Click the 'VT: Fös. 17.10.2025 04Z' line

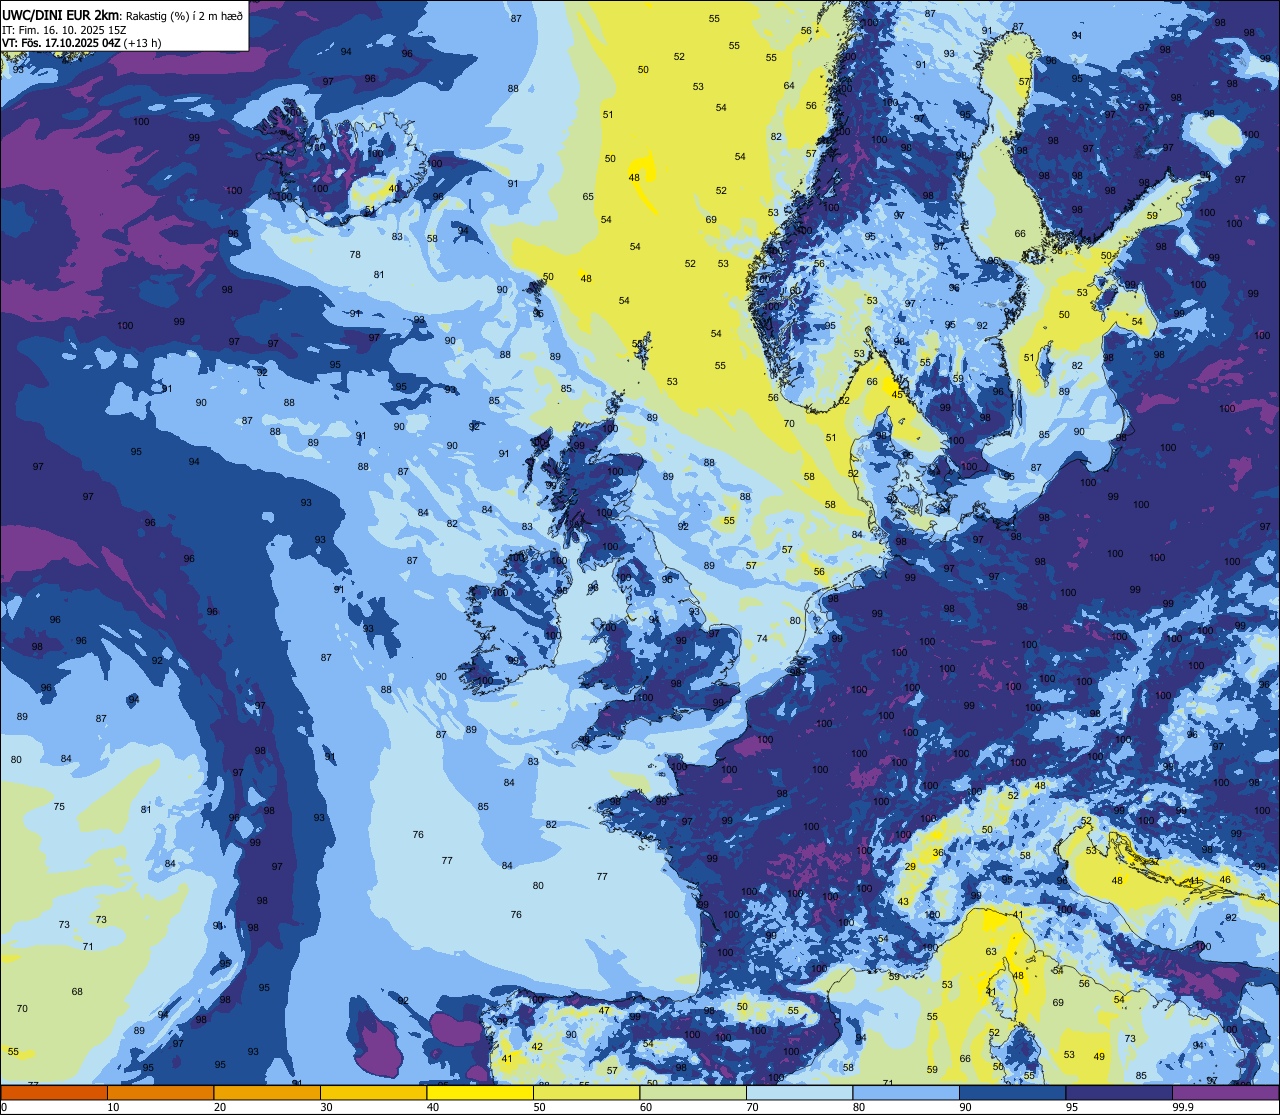tap(62, 43)
